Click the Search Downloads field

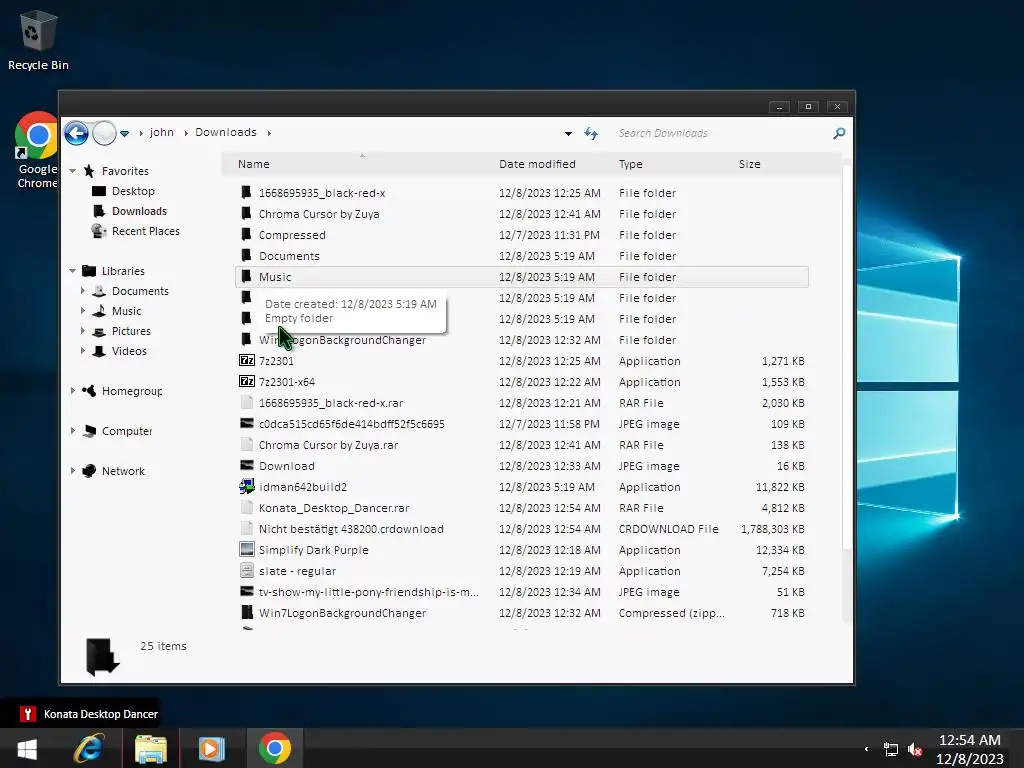pos(722,133)
